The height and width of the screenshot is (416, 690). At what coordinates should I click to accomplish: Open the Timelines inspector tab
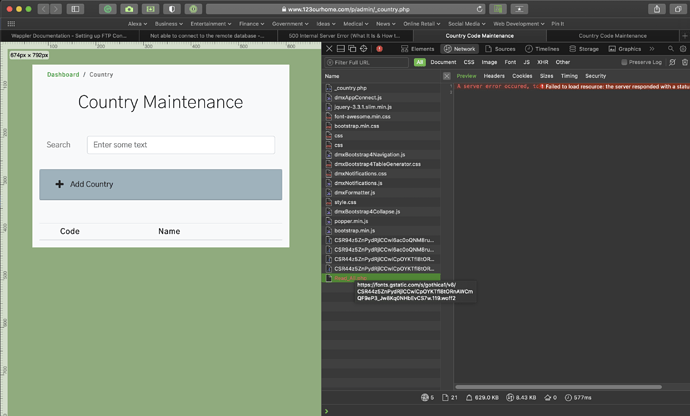point(542,49)
